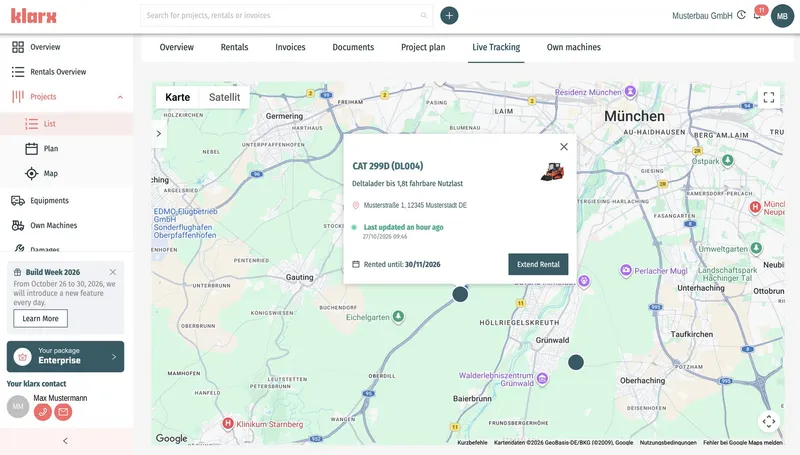The image size is (800, 455).
Task: Call Max Mustermann via phone icon
Action: (x=43, y=412)
